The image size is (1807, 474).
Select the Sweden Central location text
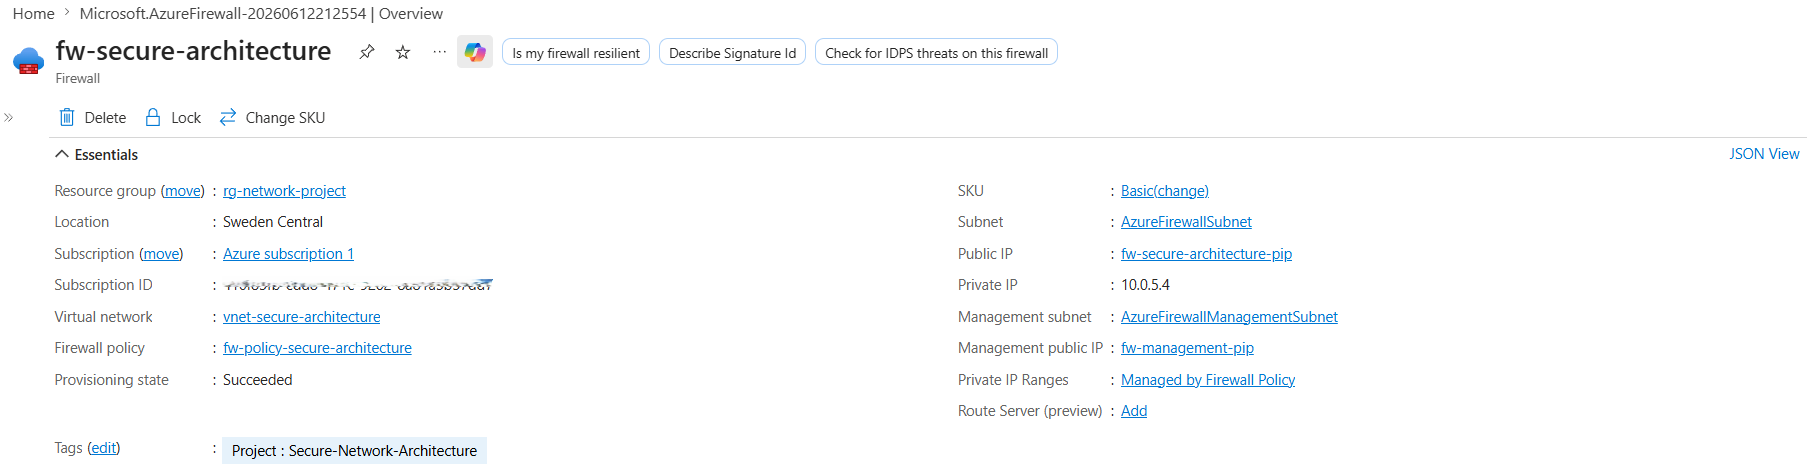[x=273, y=222]
